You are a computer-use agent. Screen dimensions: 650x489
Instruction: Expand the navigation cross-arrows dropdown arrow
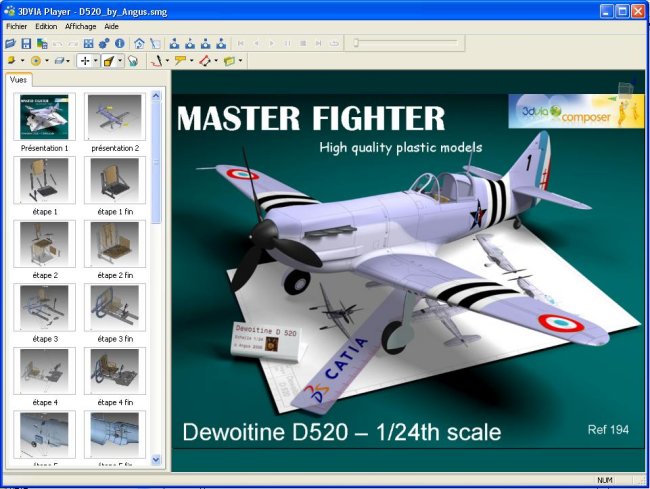point(95,61)
